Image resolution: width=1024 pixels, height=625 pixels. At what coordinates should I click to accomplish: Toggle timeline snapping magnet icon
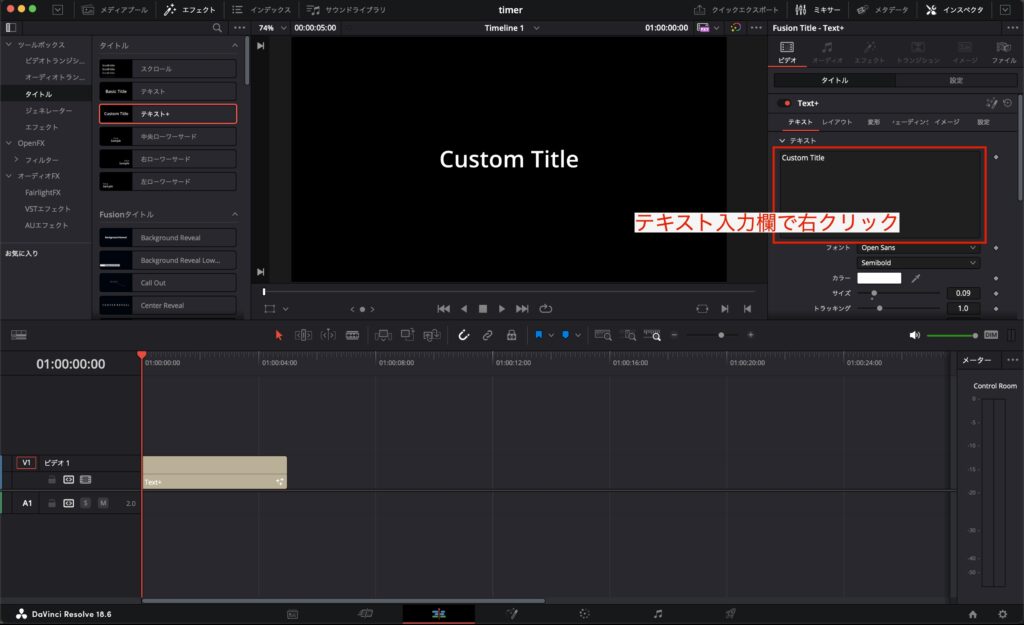pos(464,336)
